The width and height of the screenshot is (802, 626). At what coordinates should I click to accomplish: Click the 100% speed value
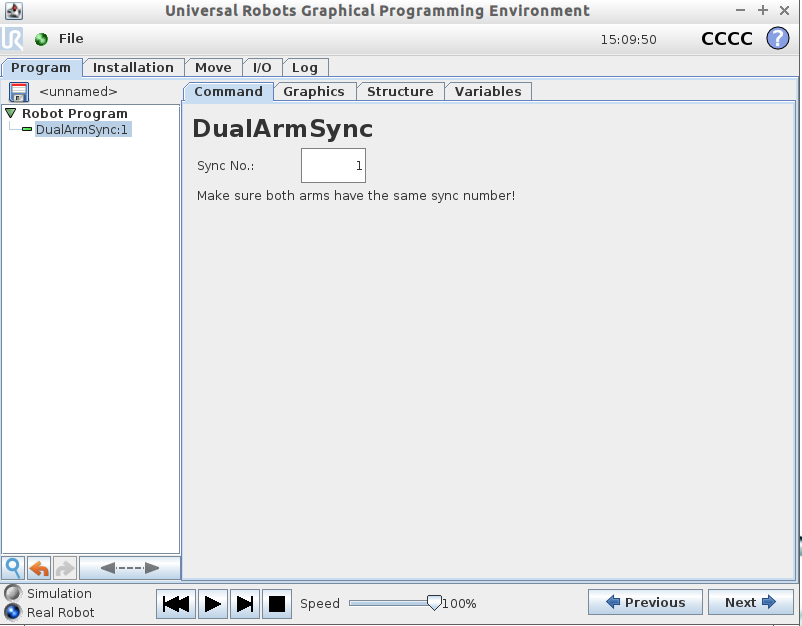coord(459,603)
